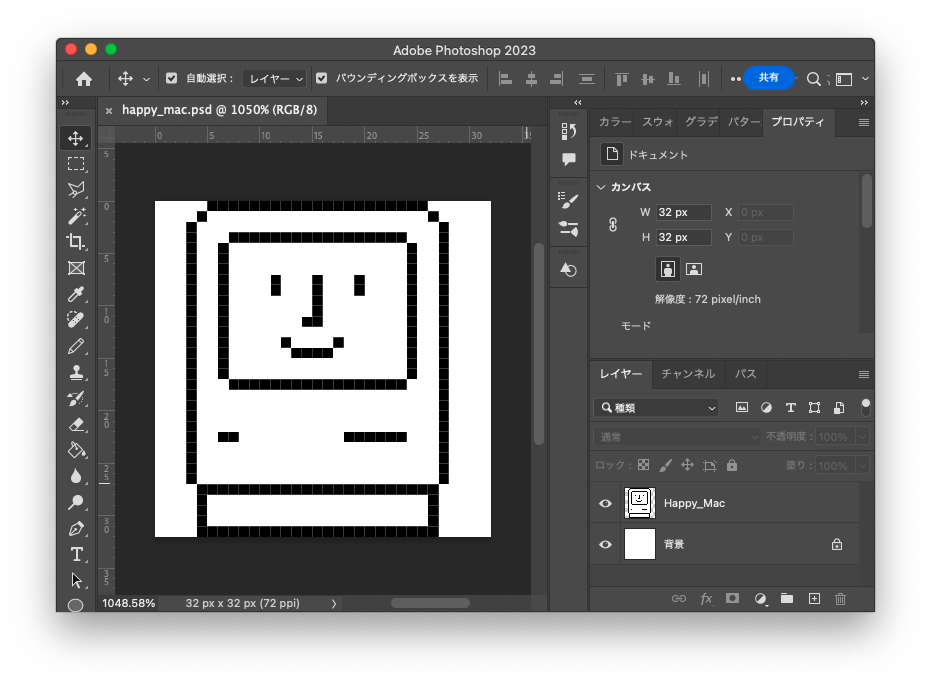The height and width of the screenshot is (686, 931).
Task: Open the Comments panel icon
Action: 568,159
